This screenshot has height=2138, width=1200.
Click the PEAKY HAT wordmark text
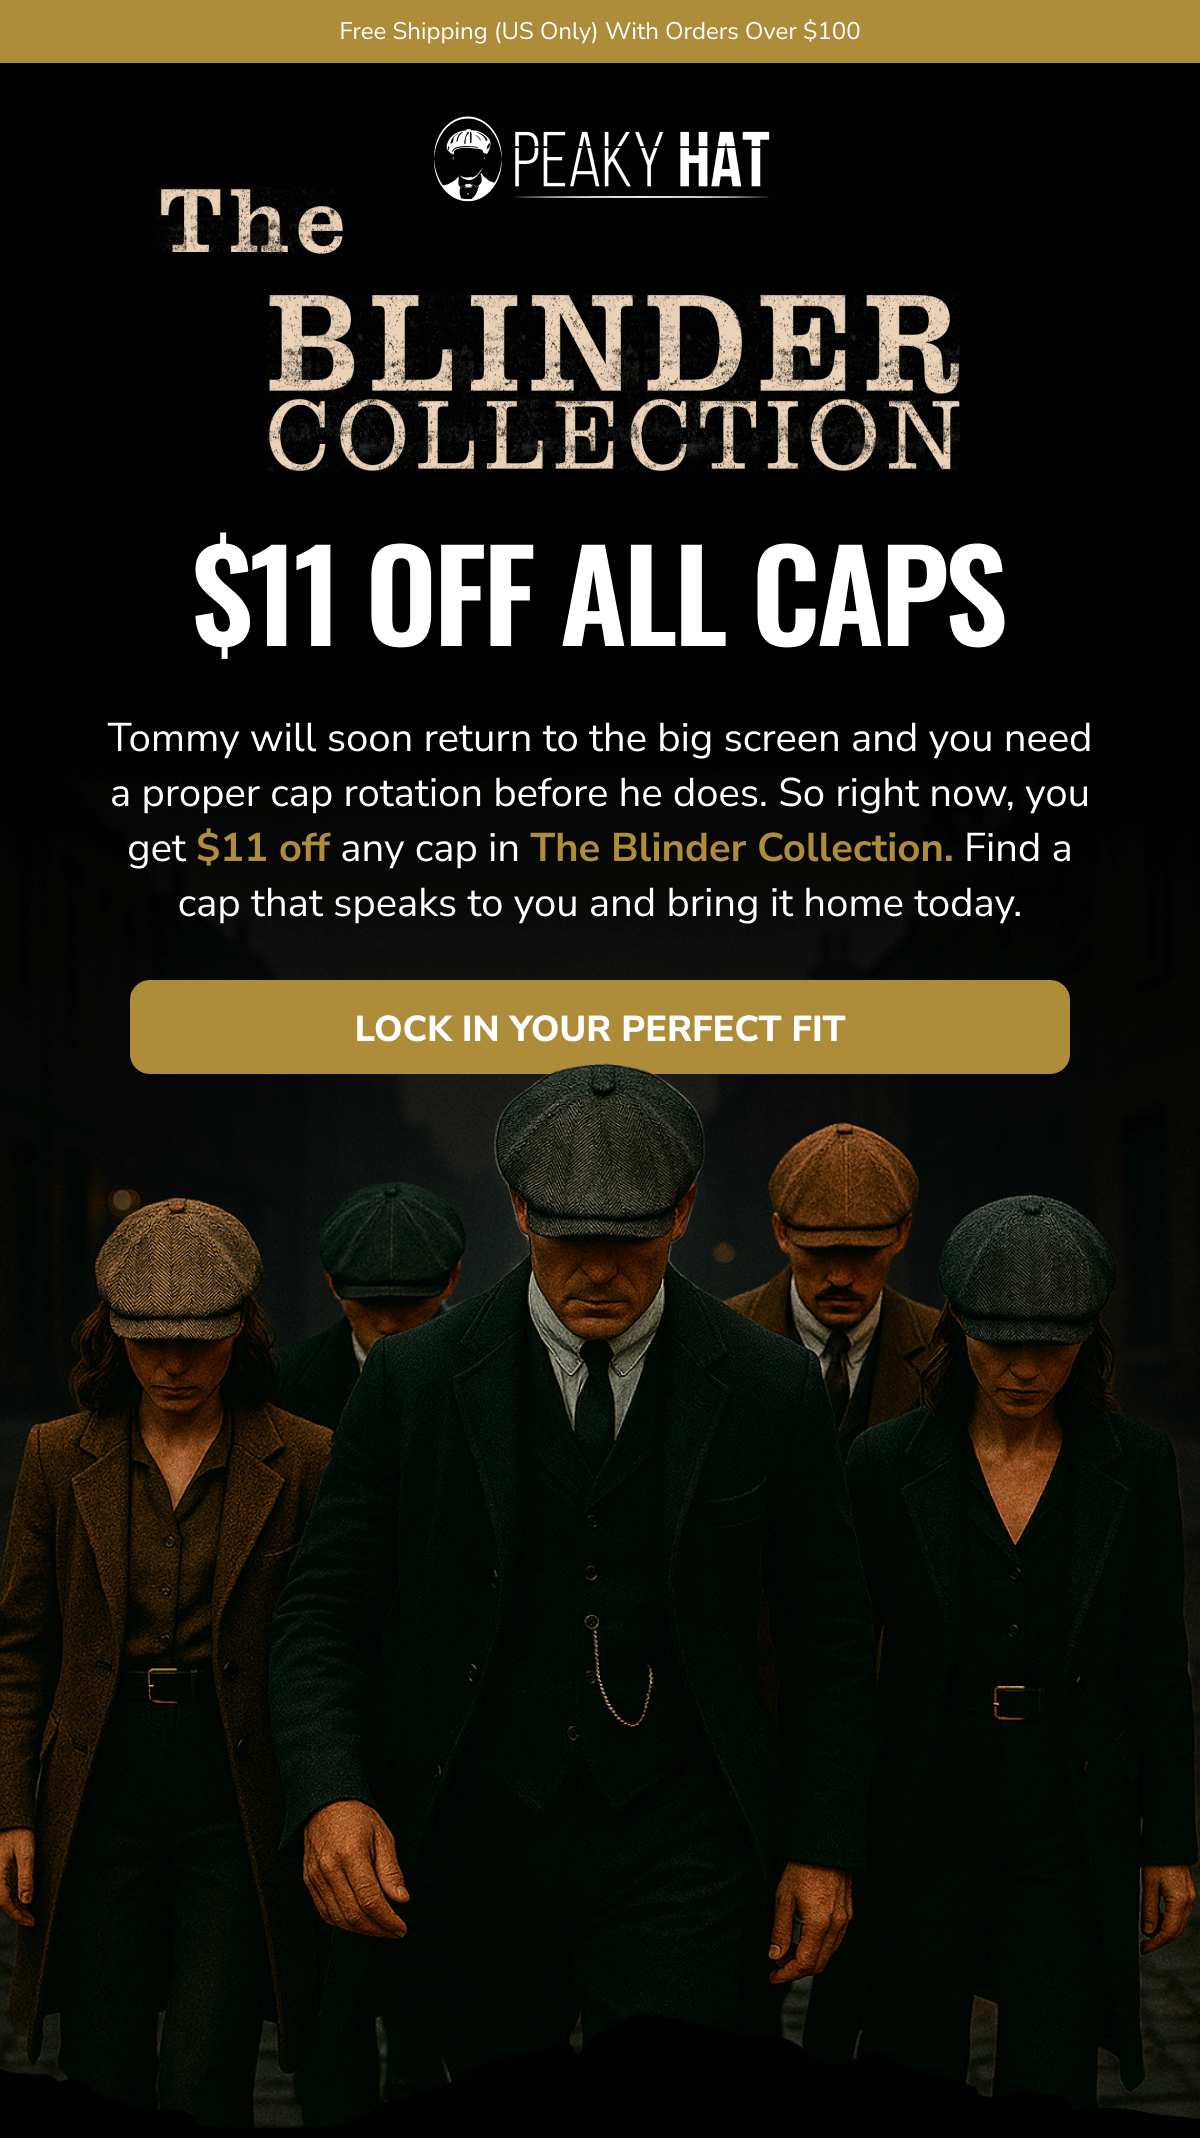pyautogui.click(x=641, y=160)
